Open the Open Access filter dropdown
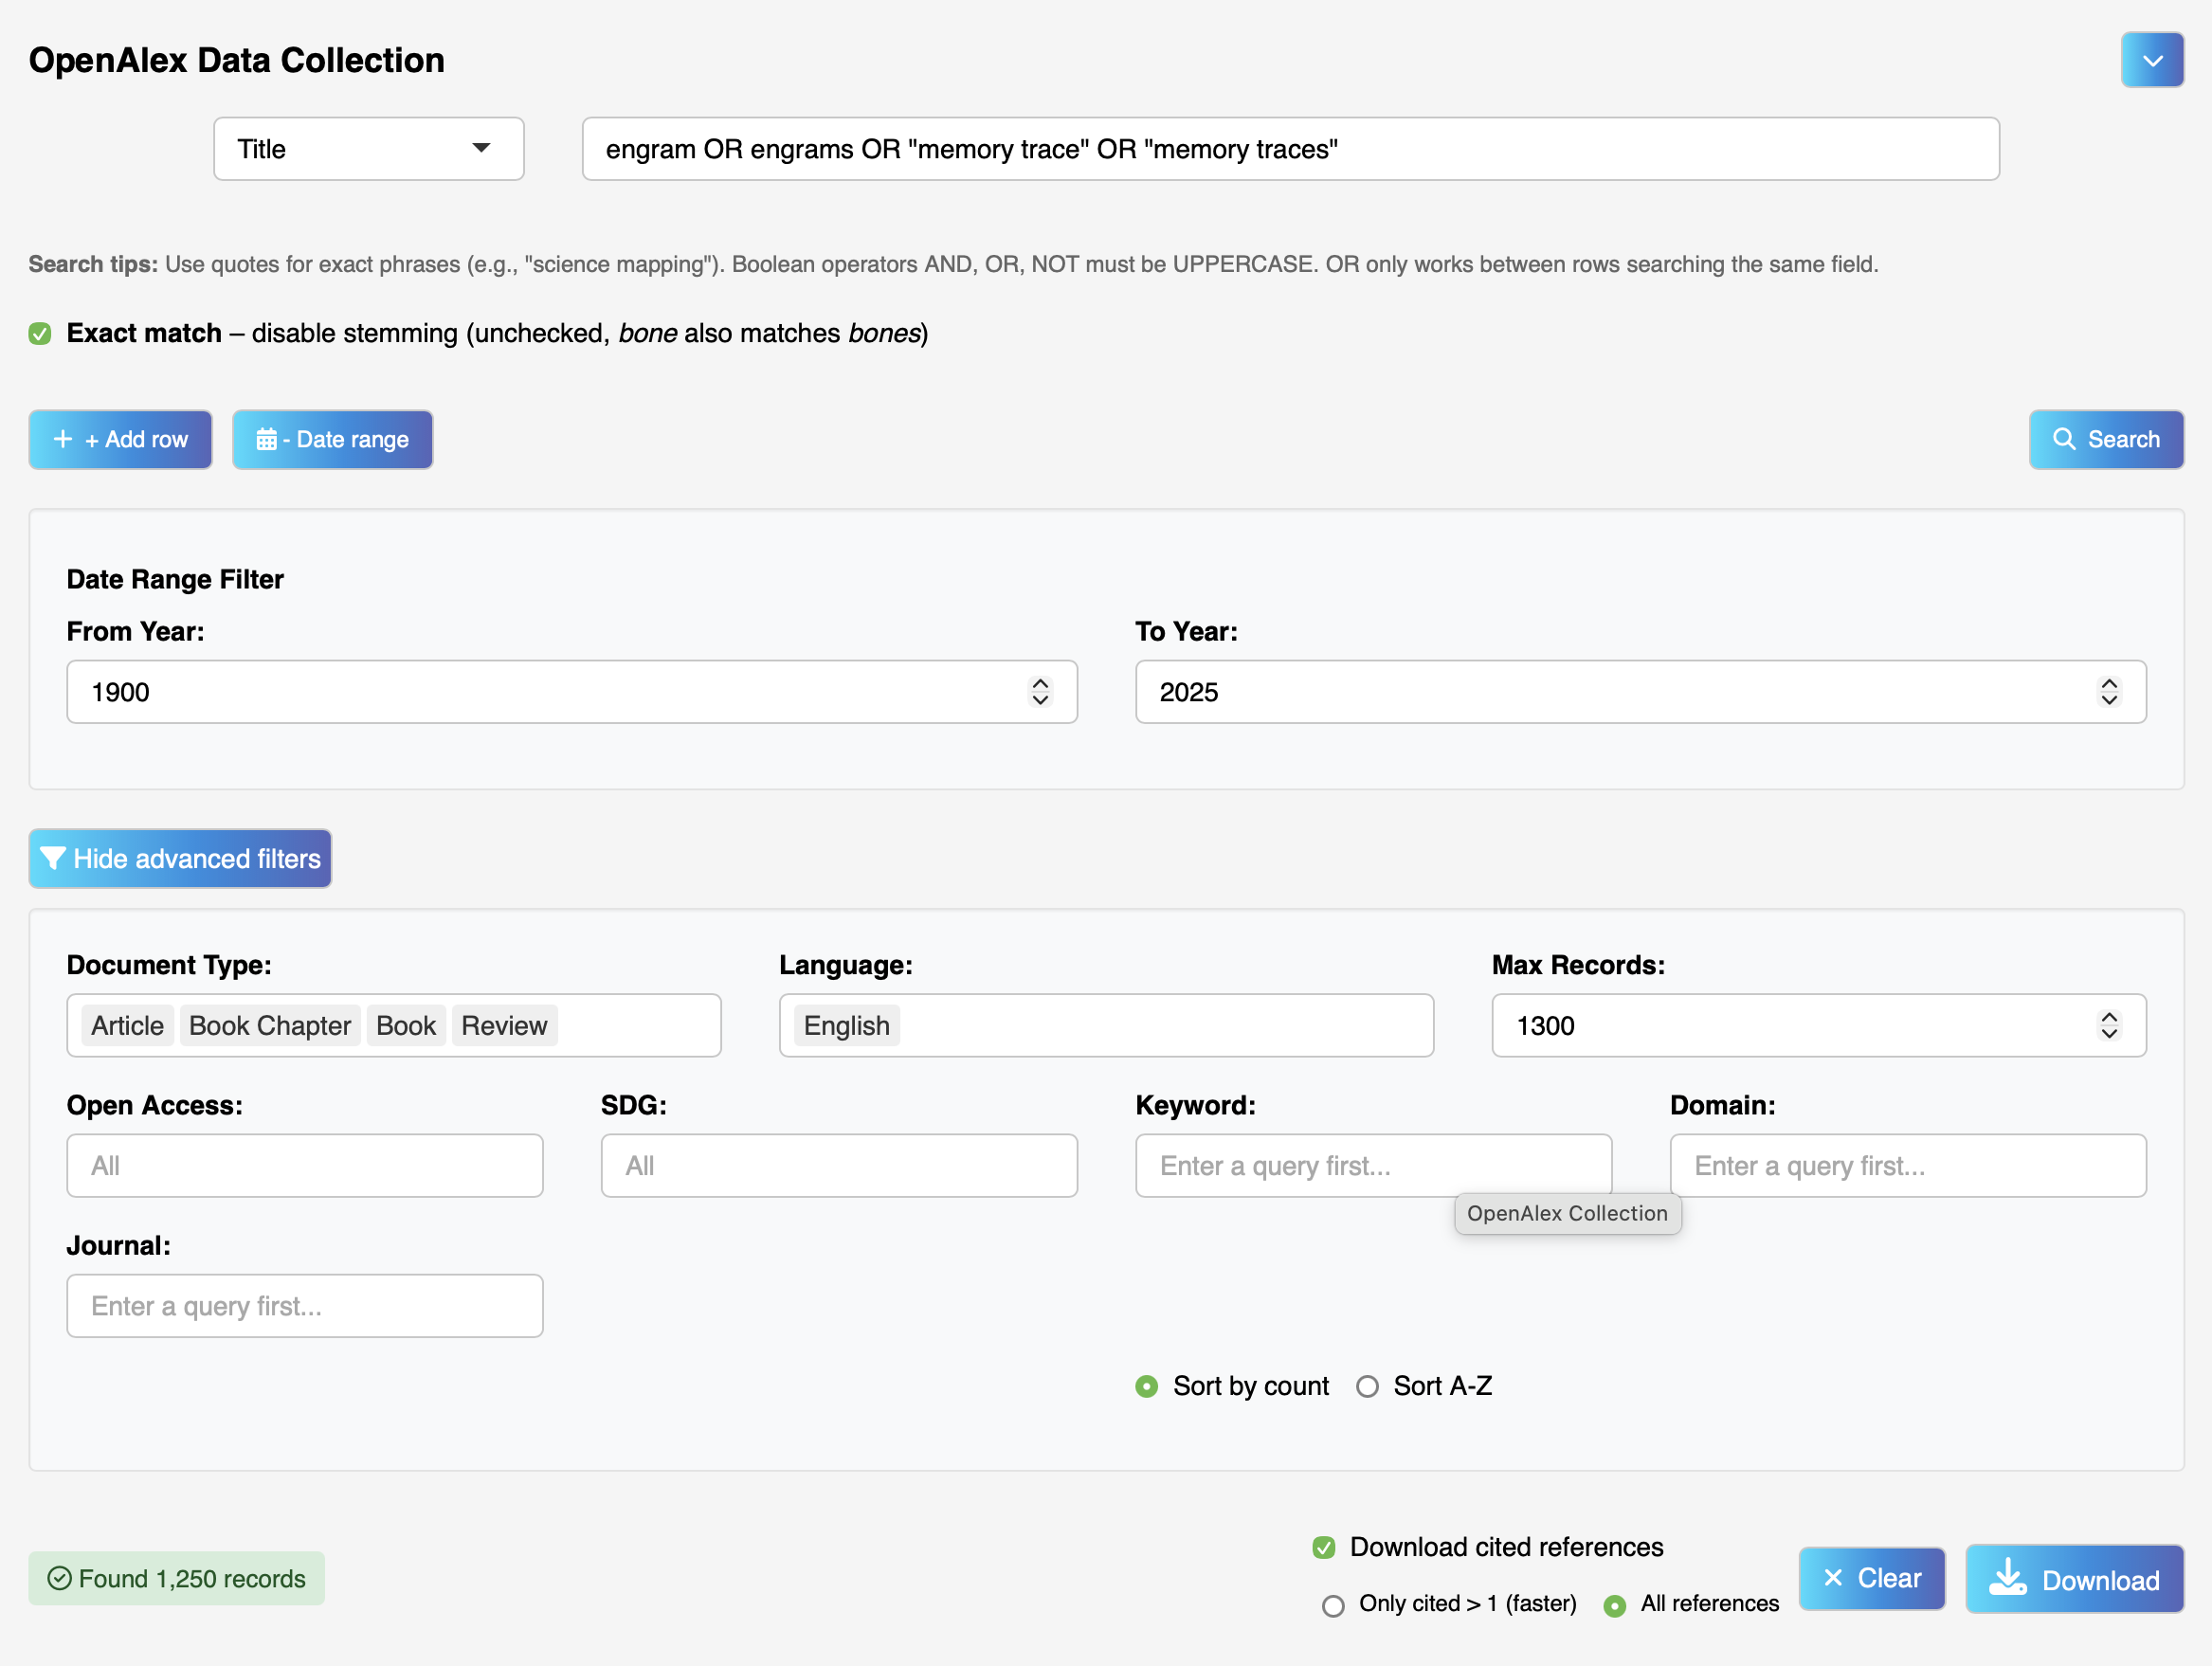The width and height of the screenshot is (2212, 1666). pyautogui.click(x=304, y=1165)
